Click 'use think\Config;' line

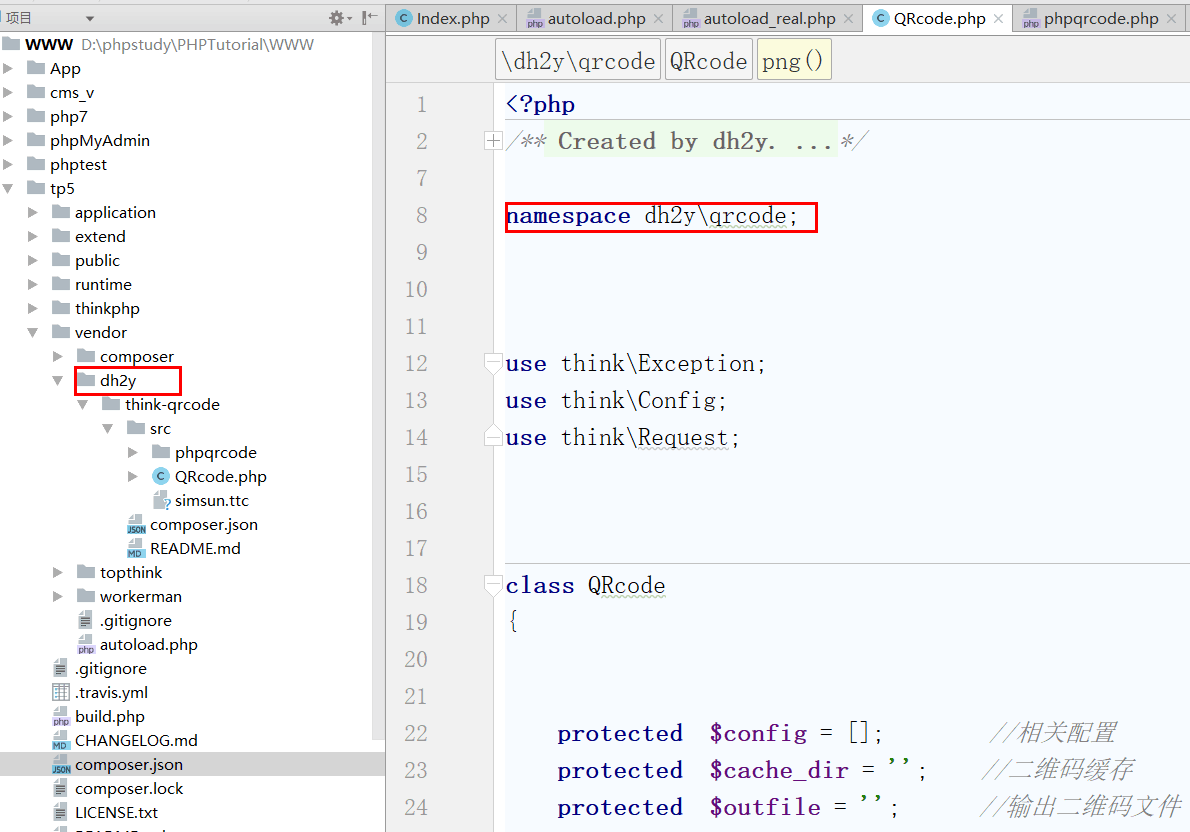(x=615, y=401)
